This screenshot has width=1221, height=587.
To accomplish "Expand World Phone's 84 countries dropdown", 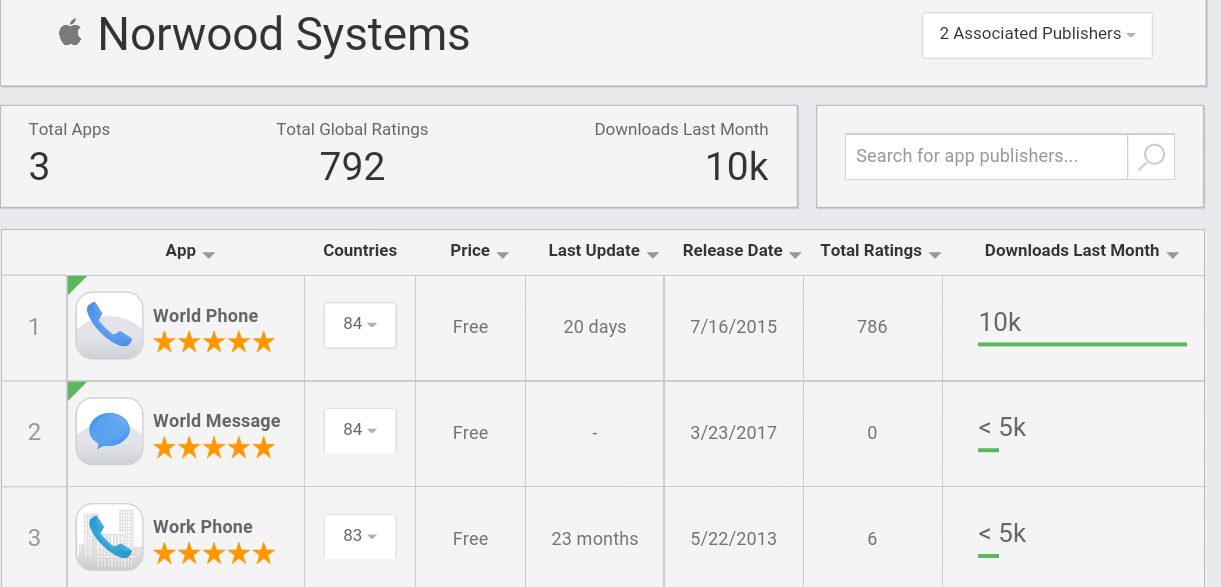I will point(360,324).
